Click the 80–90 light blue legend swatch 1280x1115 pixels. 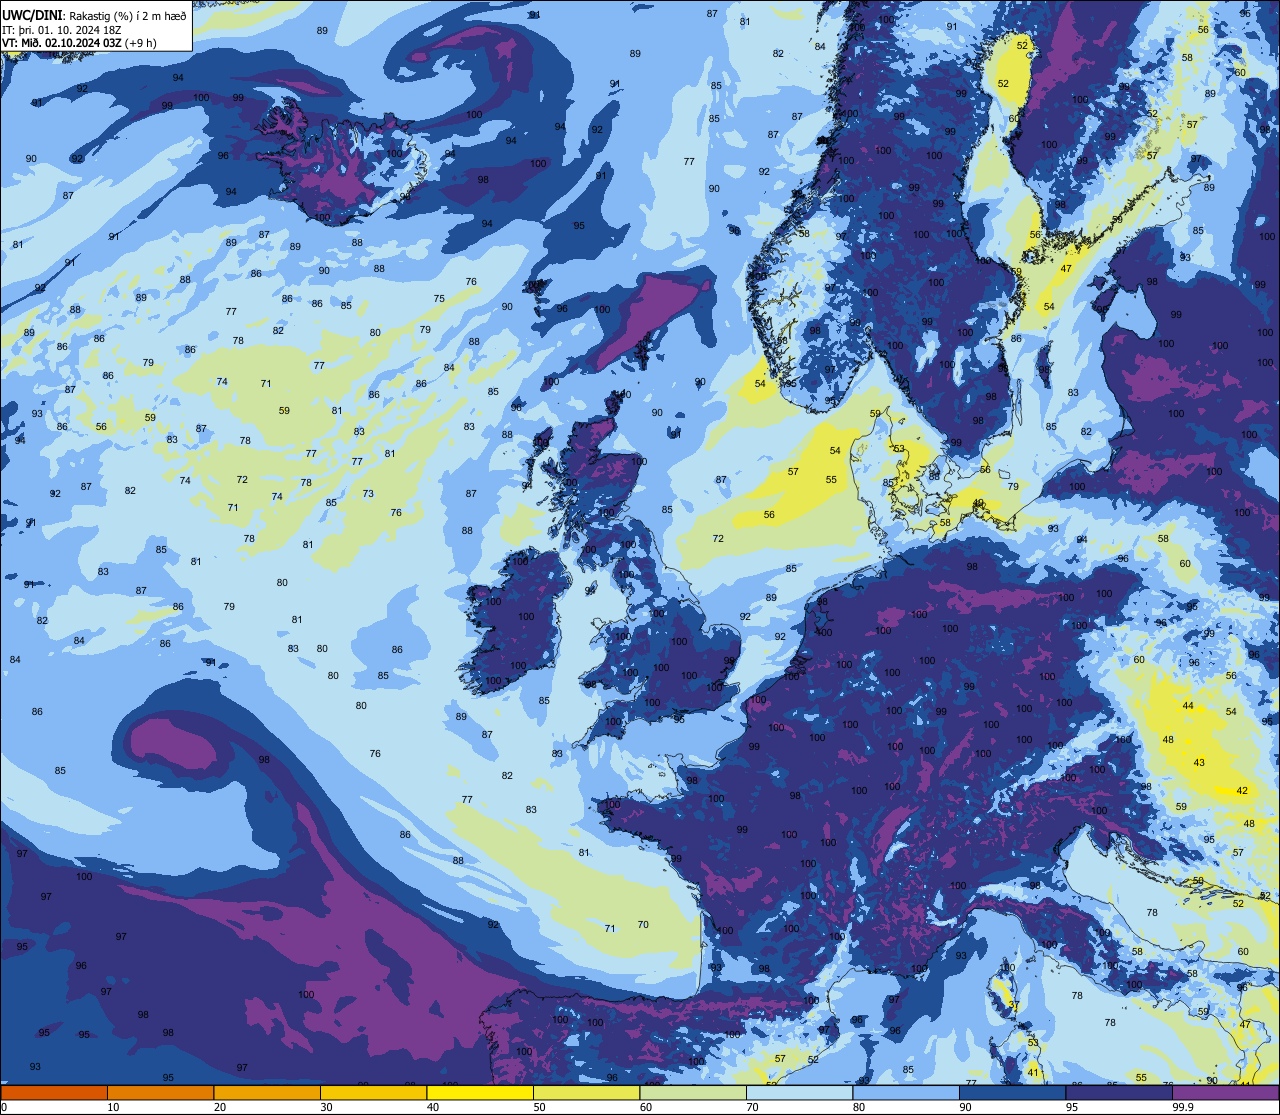(x=906, y=1092)
